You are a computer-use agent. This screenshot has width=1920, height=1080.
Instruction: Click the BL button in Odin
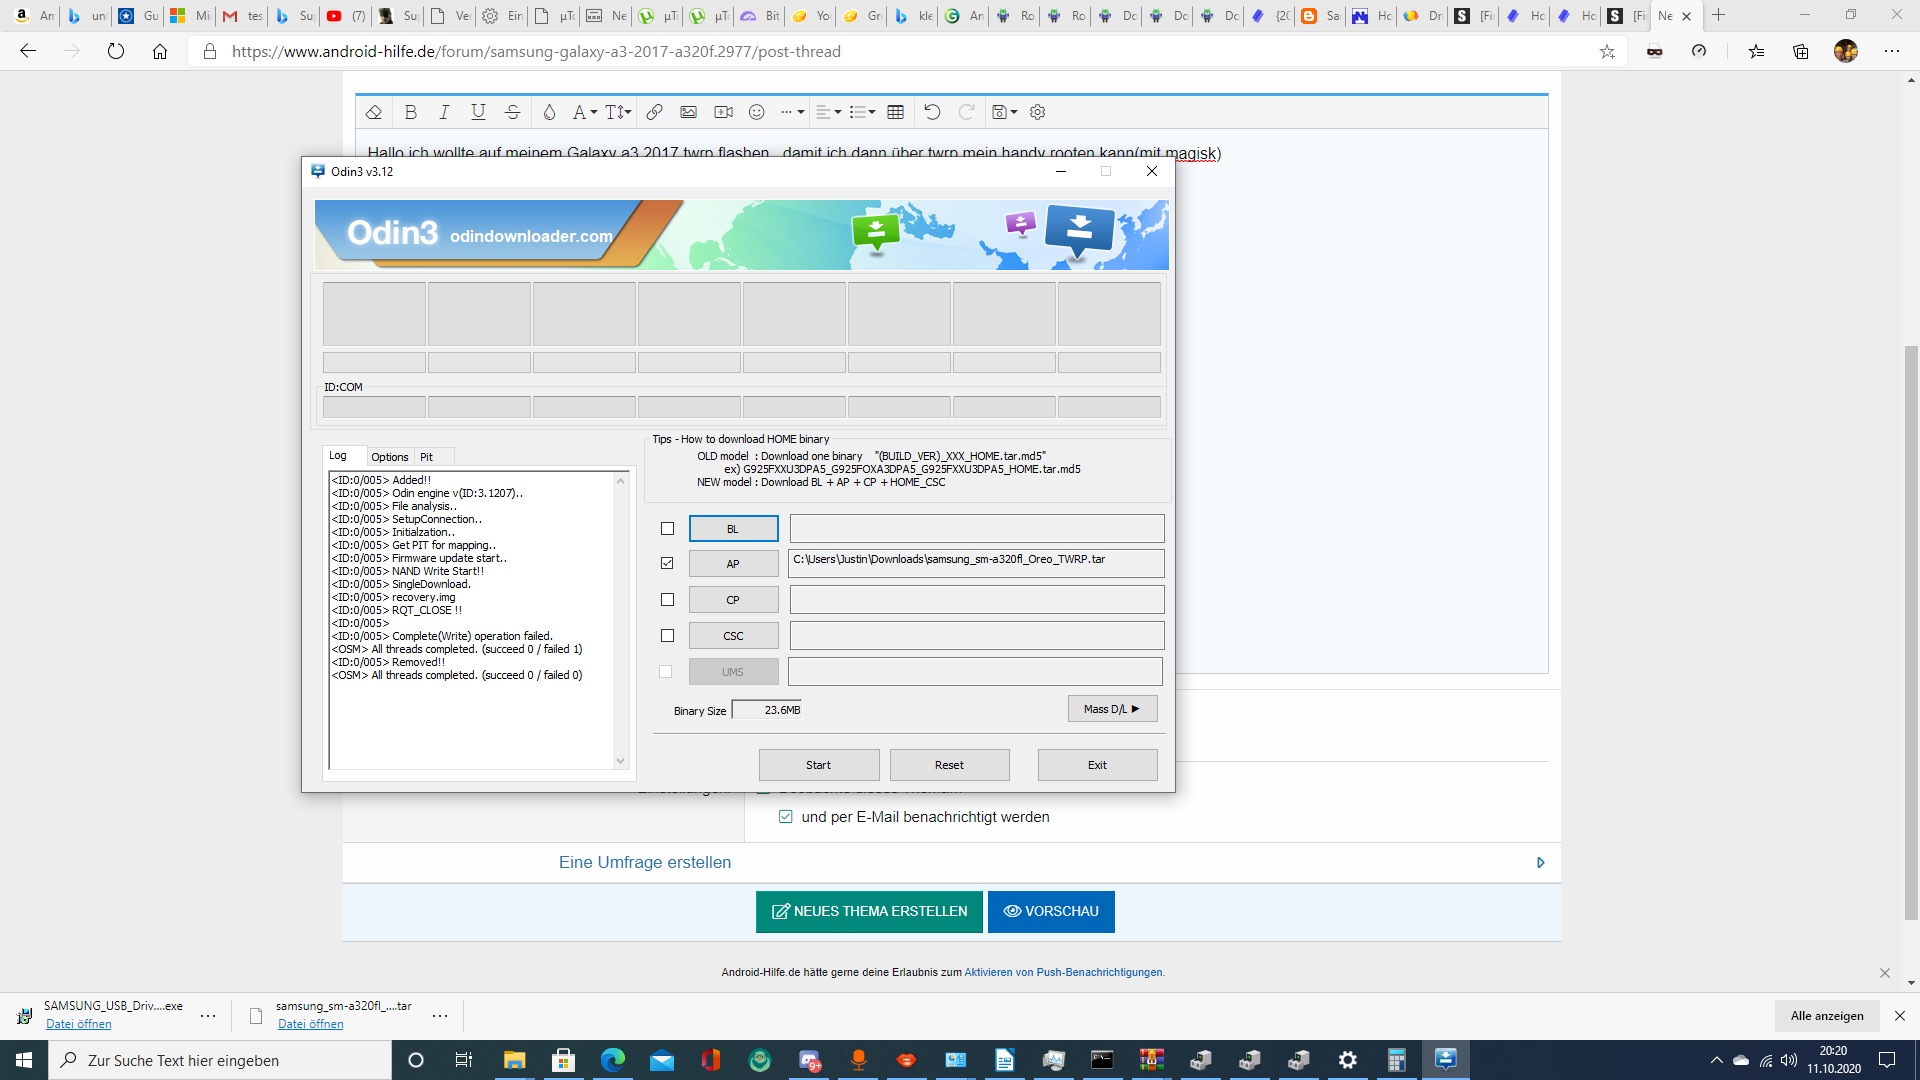coord(733,529)
